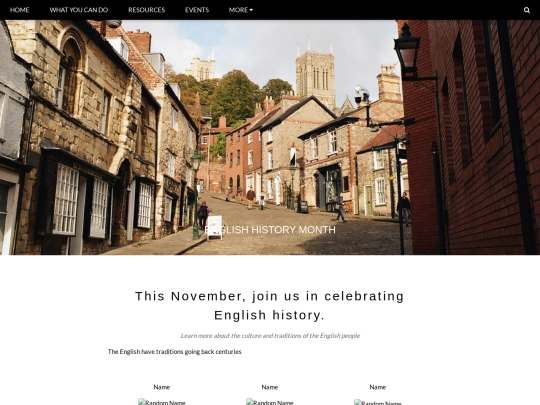Image resolution: width=540 pixels, height=405 pixels.
Task: Open the RESOURCES menu item
Action: tap(146, 10)
